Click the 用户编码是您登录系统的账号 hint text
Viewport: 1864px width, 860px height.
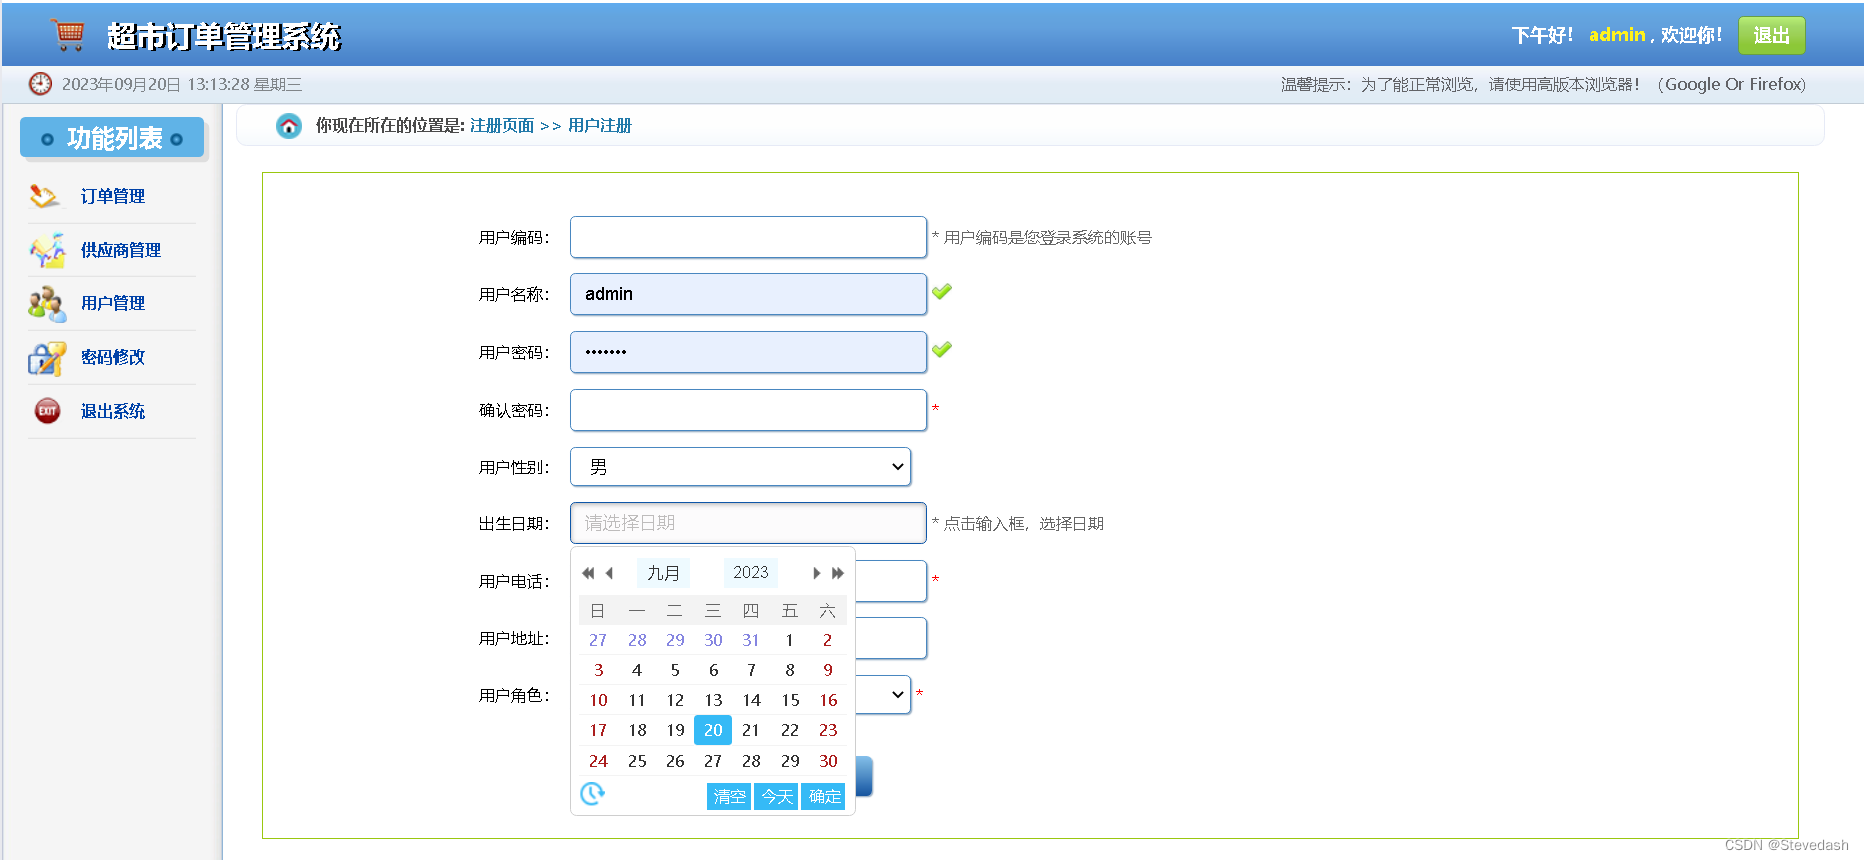(1048, 238)
